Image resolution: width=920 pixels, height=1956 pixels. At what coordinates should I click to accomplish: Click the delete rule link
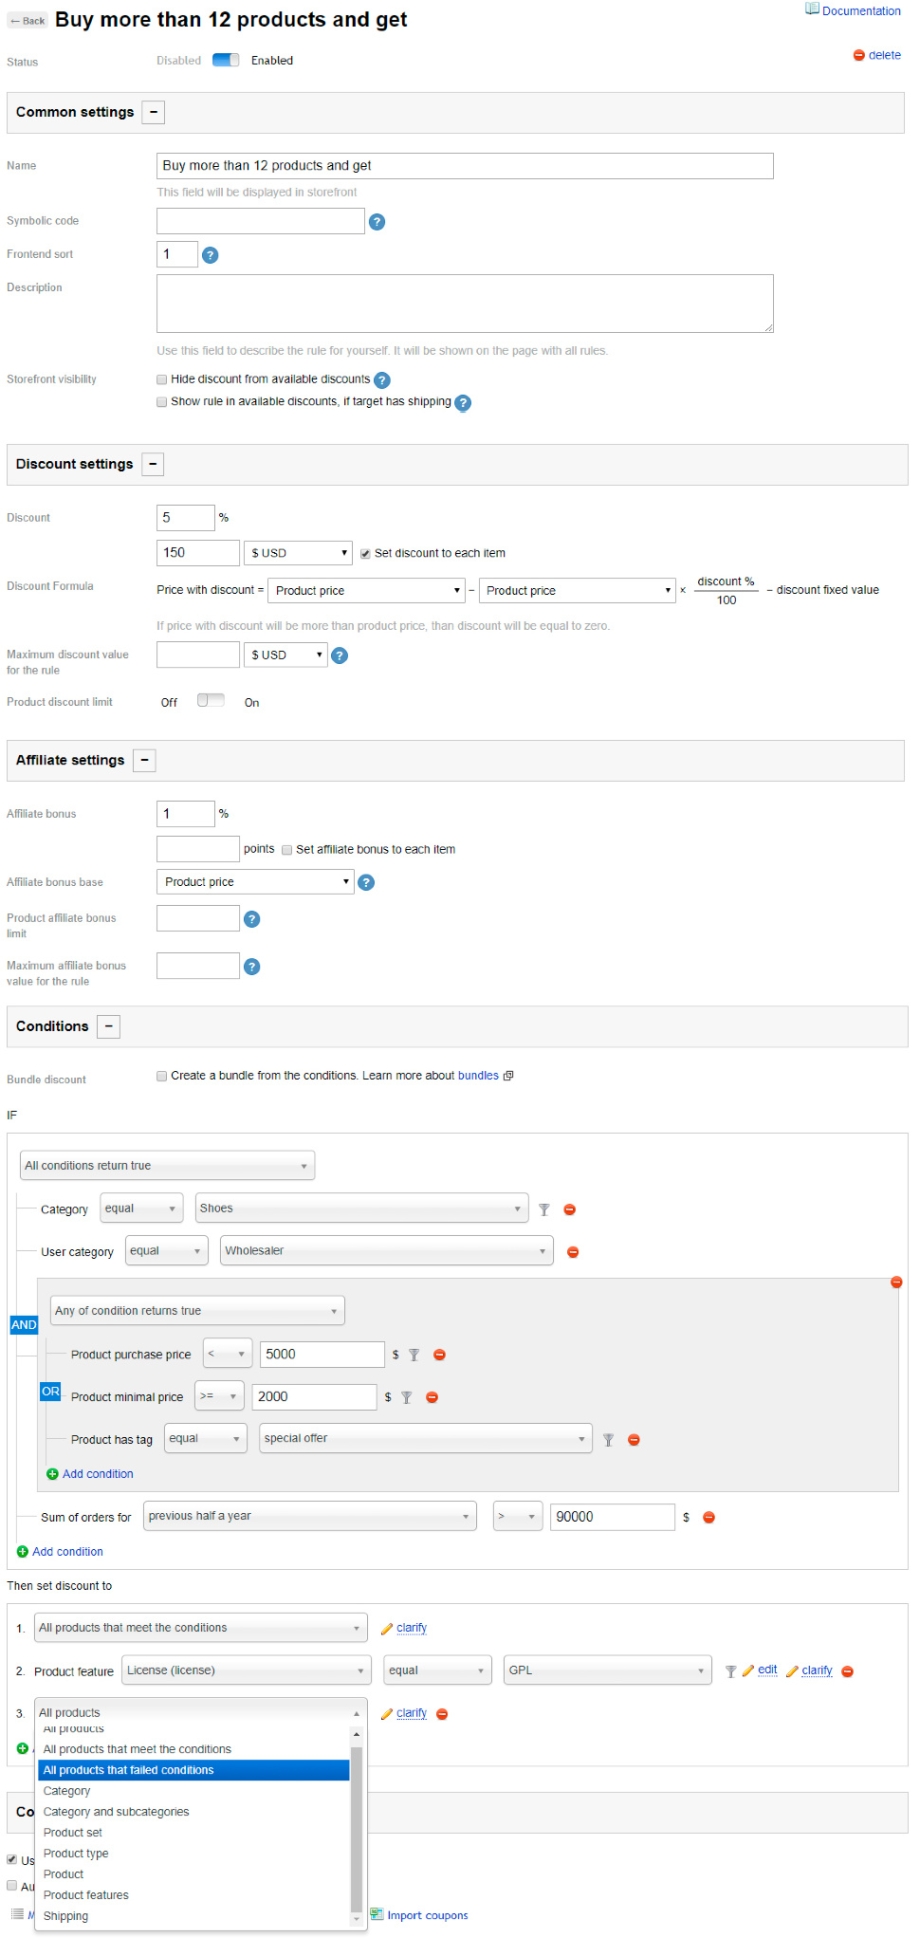877,56
